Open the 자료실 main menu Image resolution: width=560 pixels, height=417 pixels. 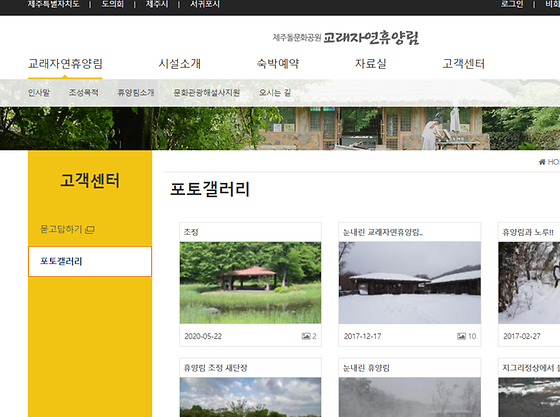pos(370,64)
